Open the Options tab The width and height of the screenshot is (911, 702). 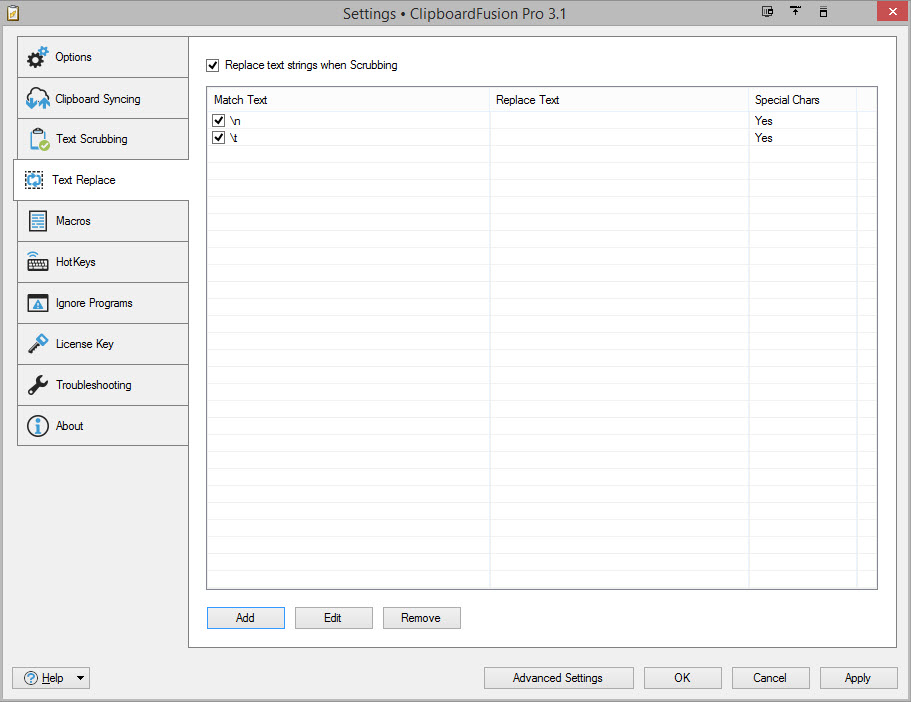[103, 57]
